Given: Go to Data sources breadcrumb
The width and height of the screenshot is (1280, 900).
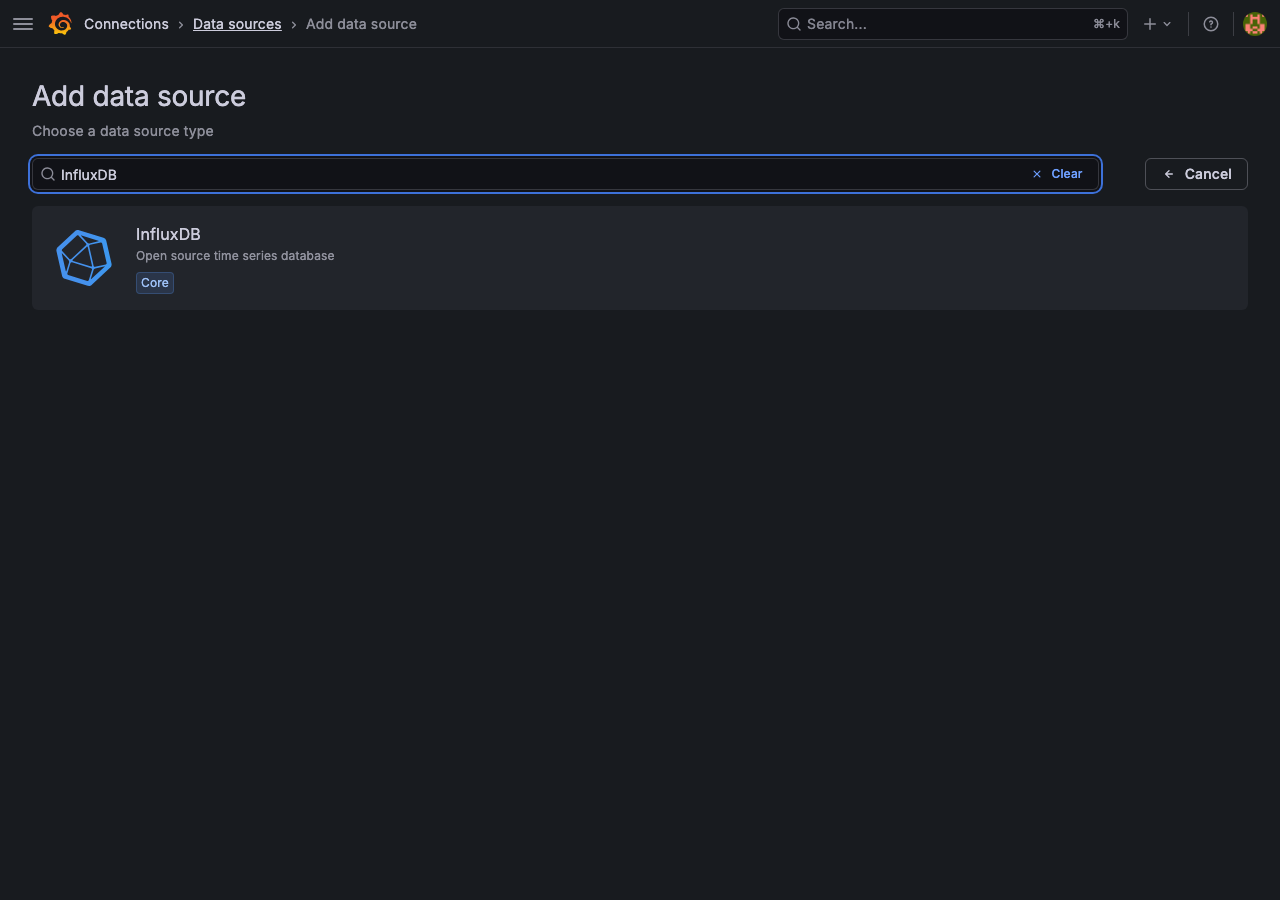Looking at the screenshot, I should [x=237, y=24].
